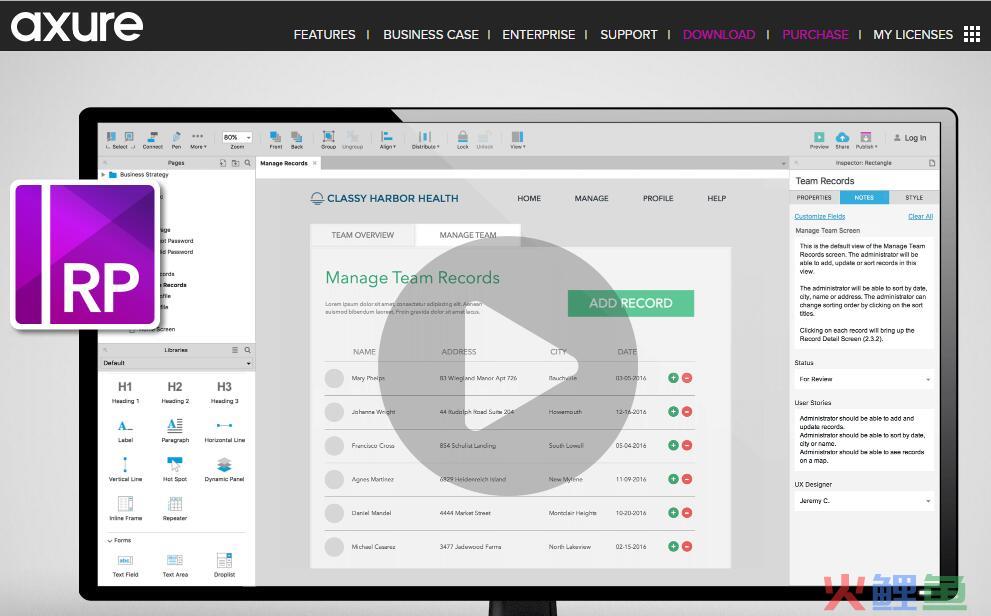Collapse the Forms section
This screenshot has width=991, height=616.
pos(110,541)
